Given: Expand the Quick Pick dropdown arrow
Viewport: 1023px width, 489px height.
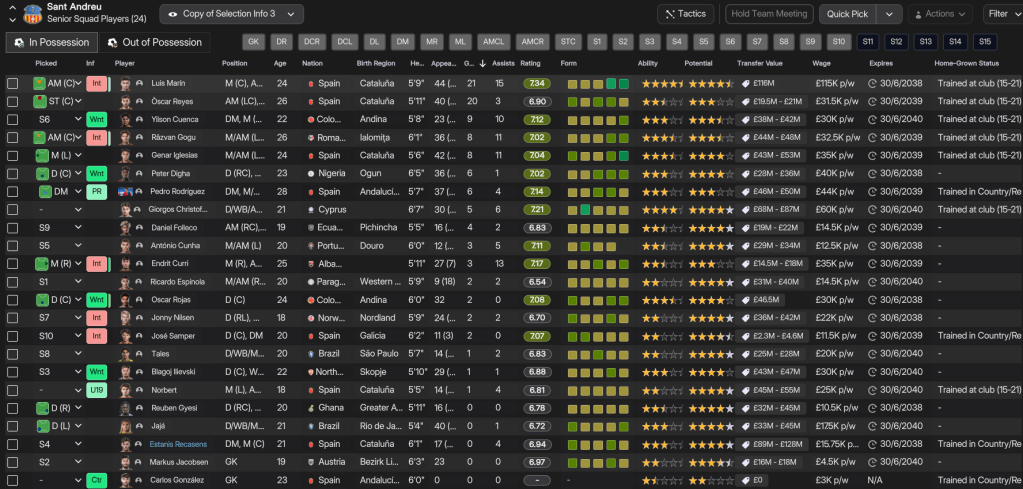Looking at the screenshot, I should 889,14.
